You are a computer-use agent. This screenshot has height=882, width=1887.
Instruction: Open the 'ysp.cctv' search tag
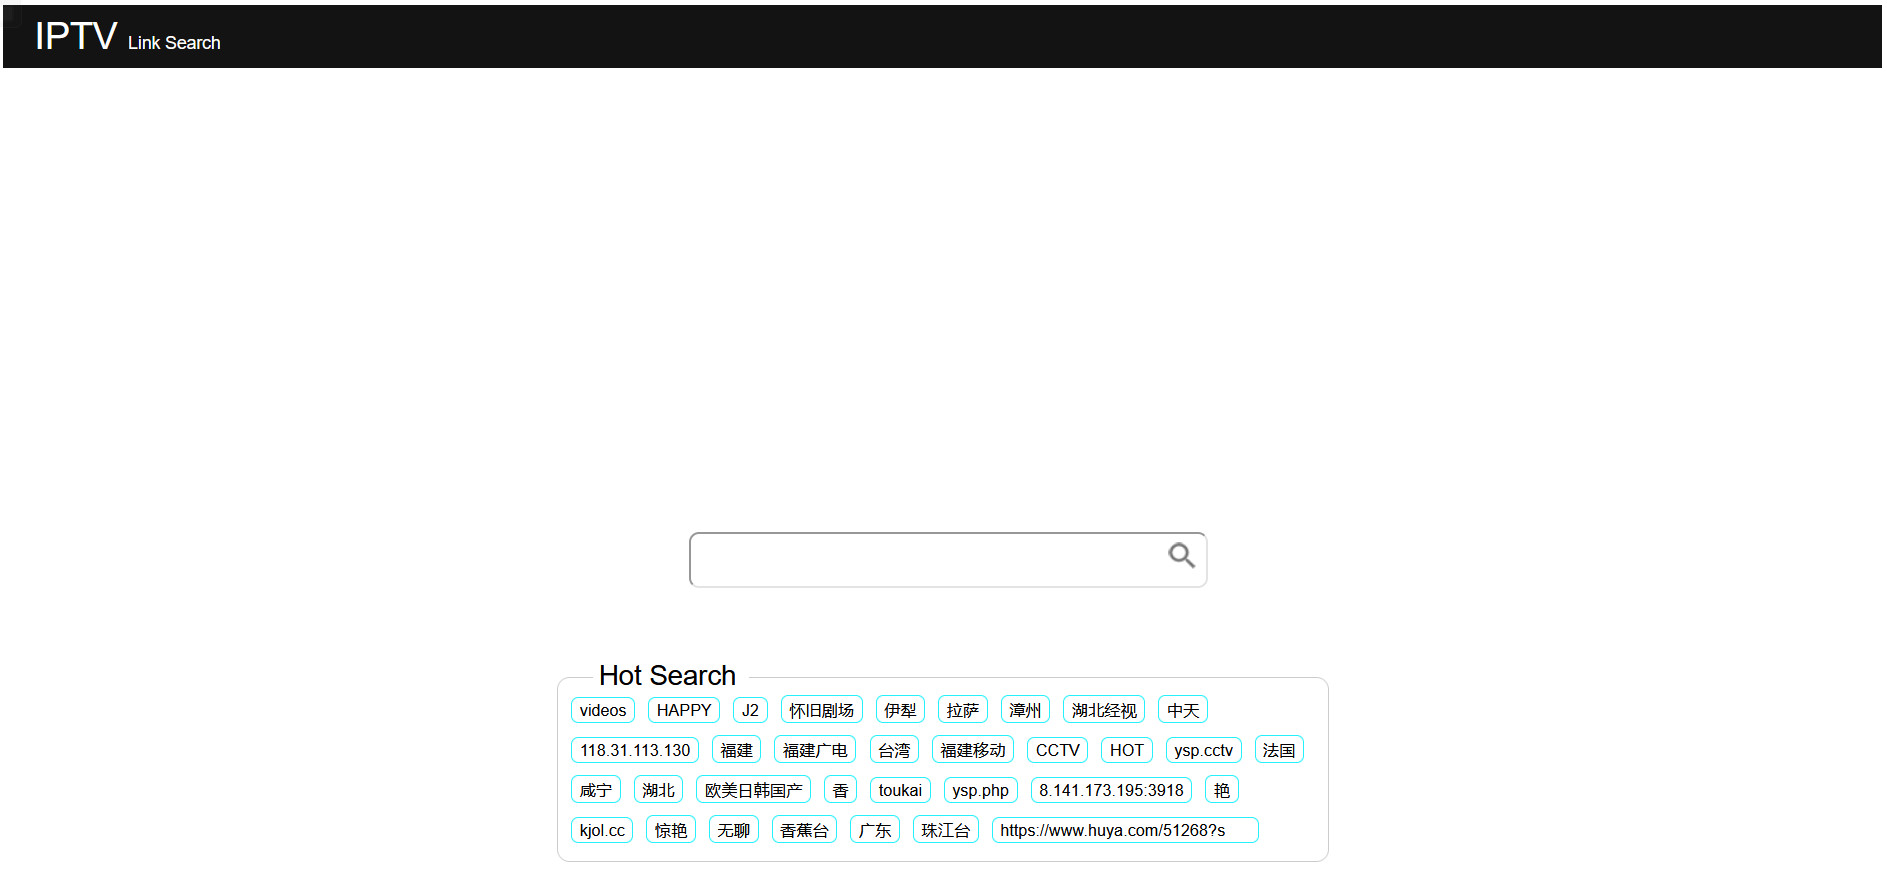(x=1203, y=750)
